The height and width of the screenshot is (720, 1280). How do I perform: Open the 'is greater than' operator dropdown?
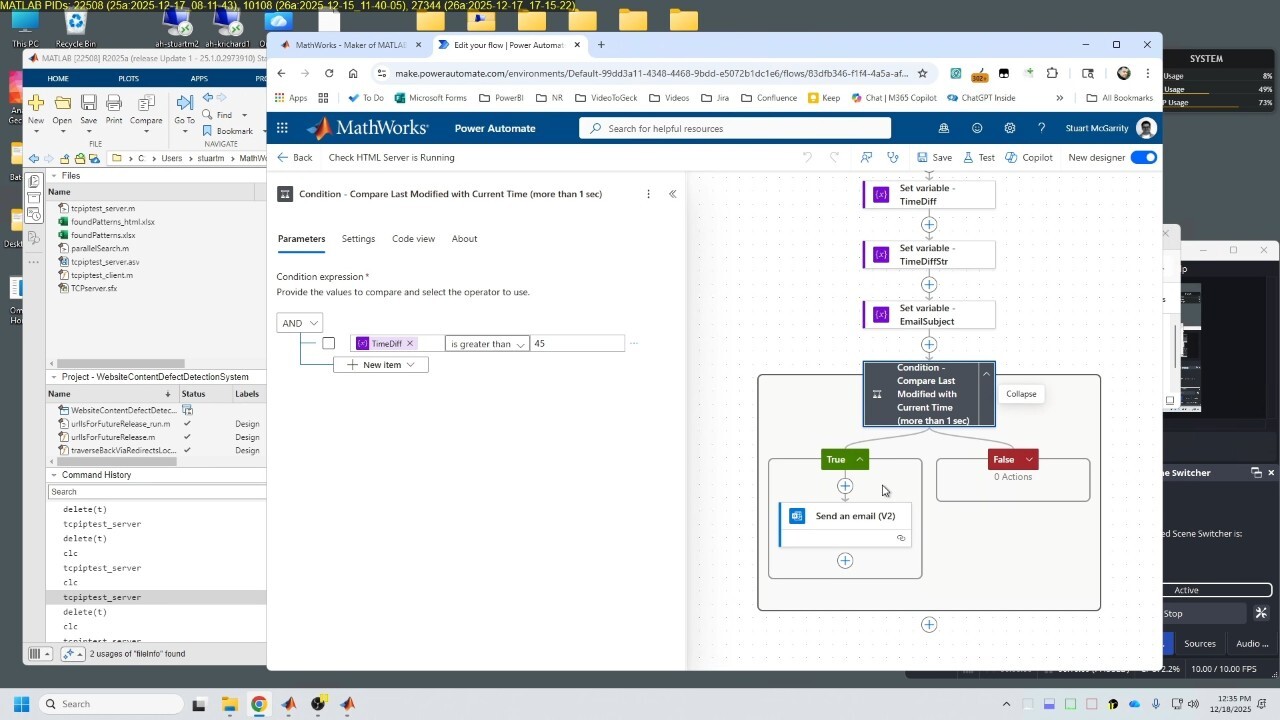coord(487,343)
